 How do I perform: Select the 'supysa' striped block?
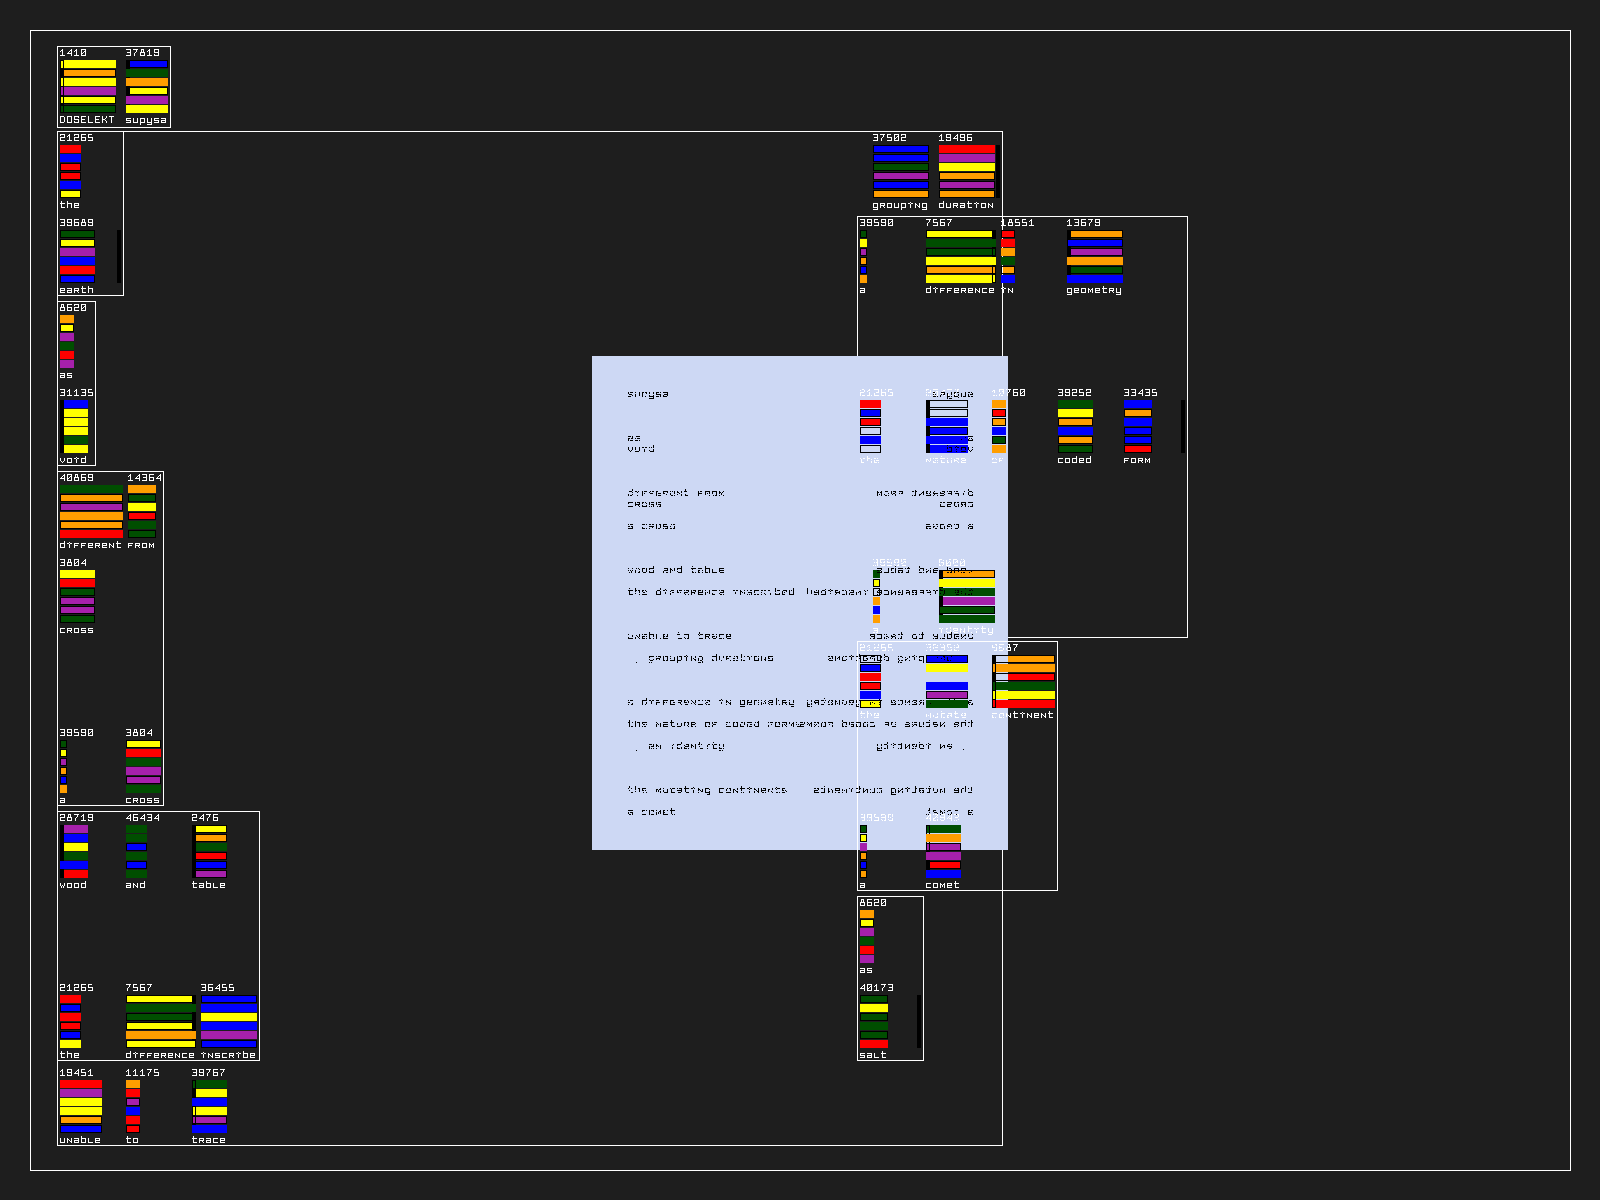click(x=147, y=86)
